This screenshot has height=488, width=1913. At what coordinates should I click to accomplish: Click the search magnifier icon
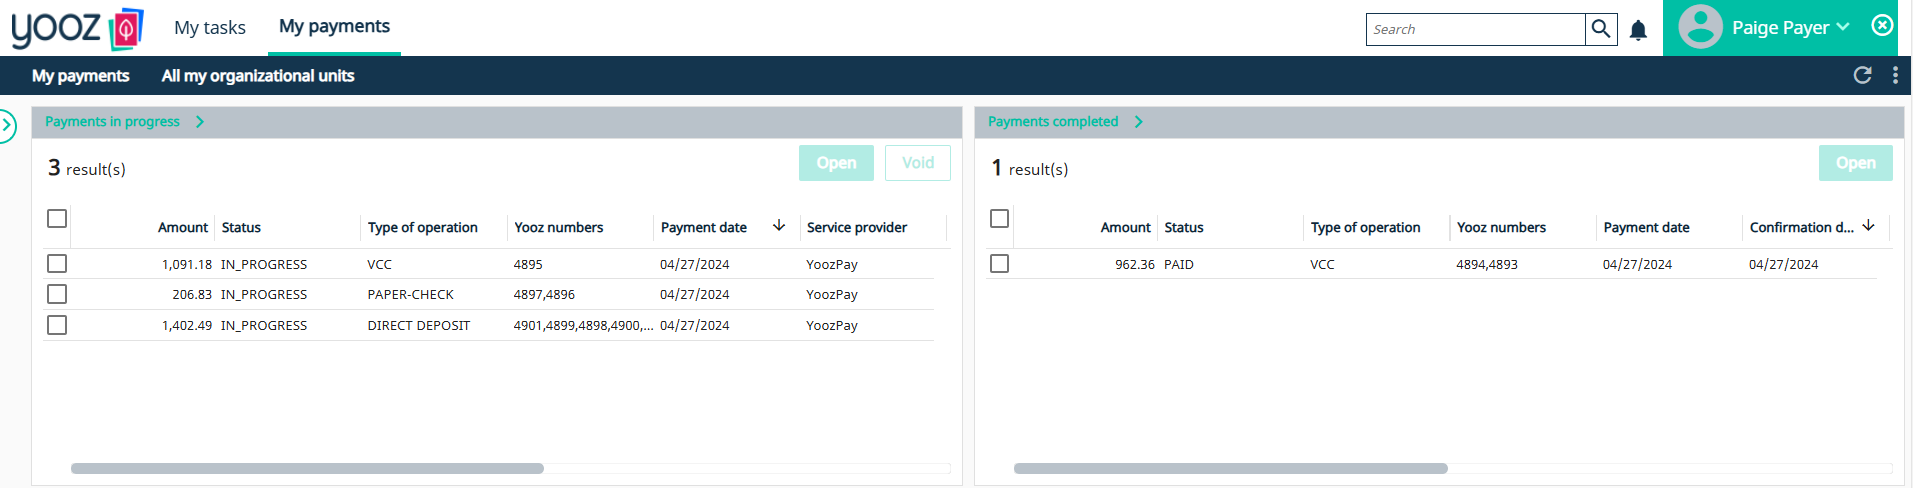point(1601,29)
